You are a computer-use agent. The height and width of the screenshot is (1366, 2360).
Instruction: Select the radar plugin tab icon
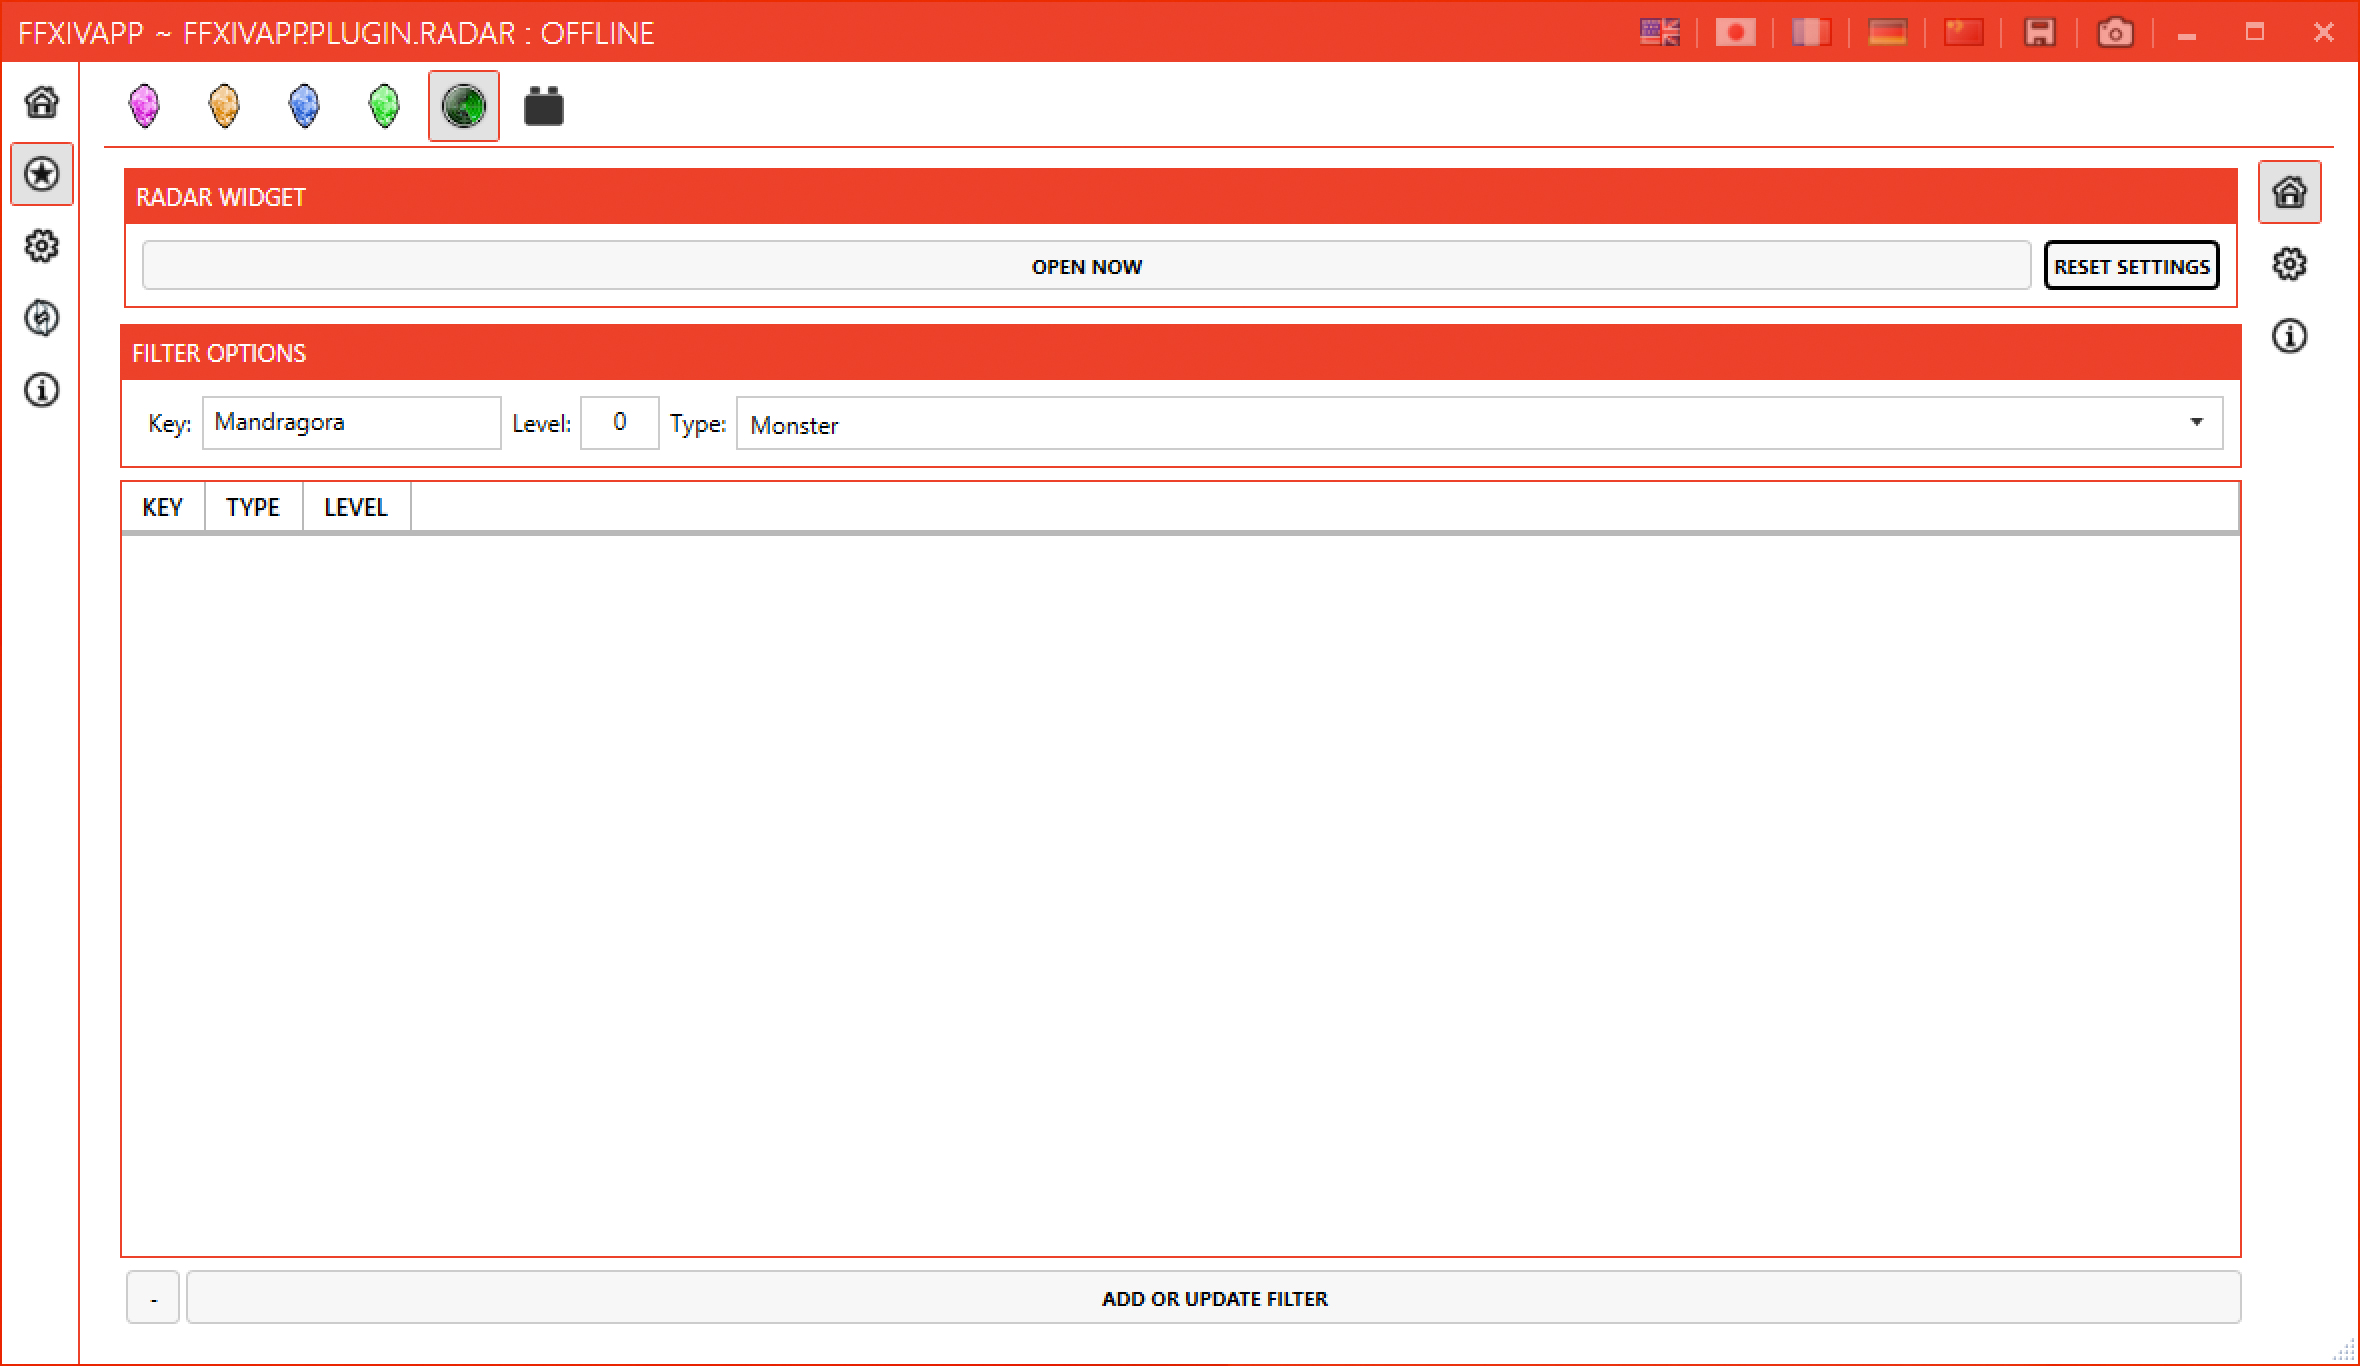pos(464,106)
